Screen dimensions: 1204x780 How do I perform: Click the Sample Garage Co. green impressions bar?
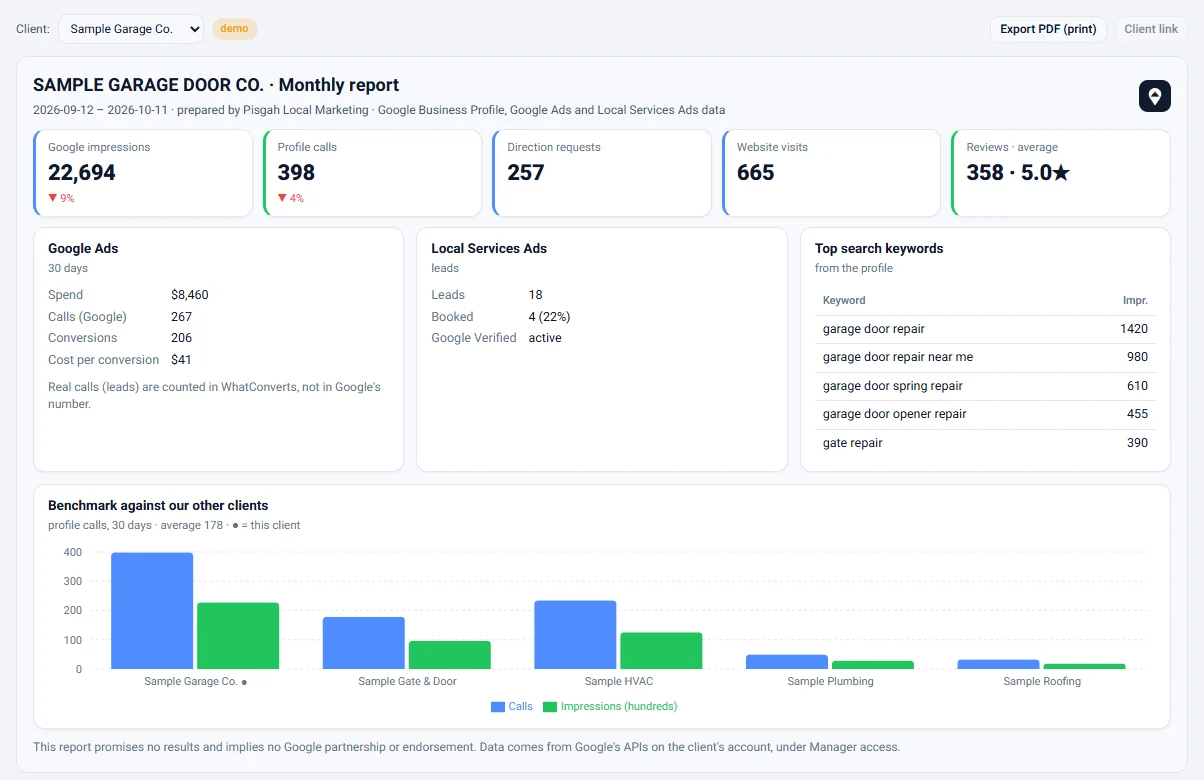tap(238, 636)
